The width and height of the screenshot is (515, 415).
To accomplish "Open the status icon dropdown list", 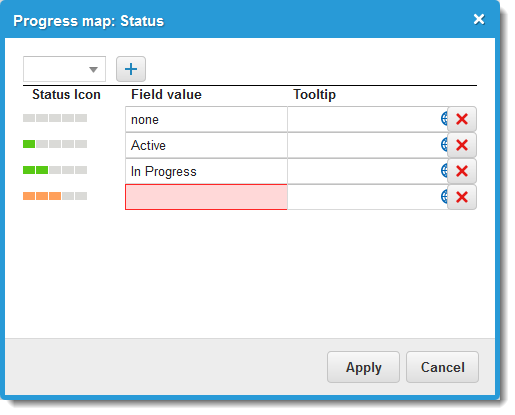I will (x=64, y=69).
